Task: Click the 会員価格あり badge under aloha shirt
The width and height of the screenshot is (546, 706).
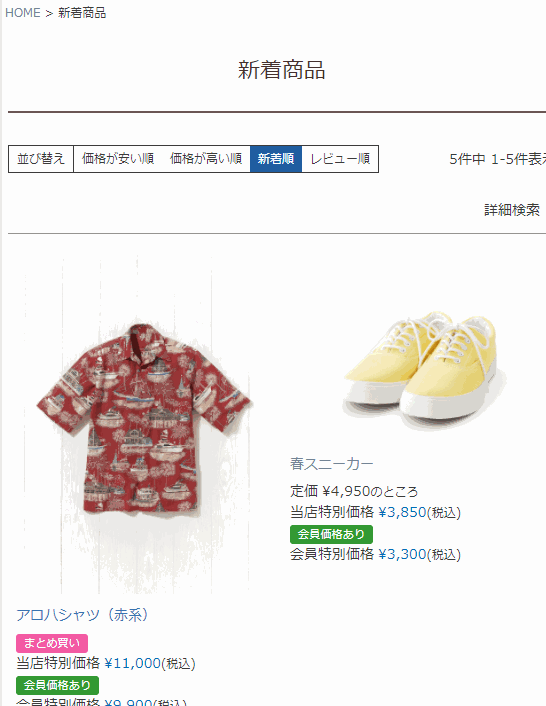Action: coord(57,685)
